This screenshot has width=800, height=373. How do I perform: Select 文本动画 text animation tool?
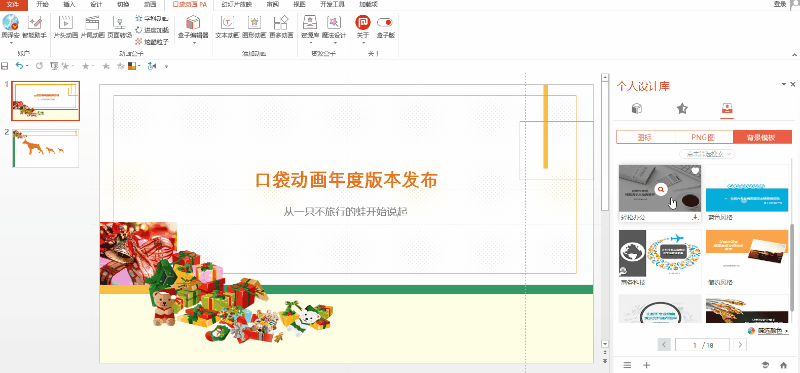(x=227, y=28)
